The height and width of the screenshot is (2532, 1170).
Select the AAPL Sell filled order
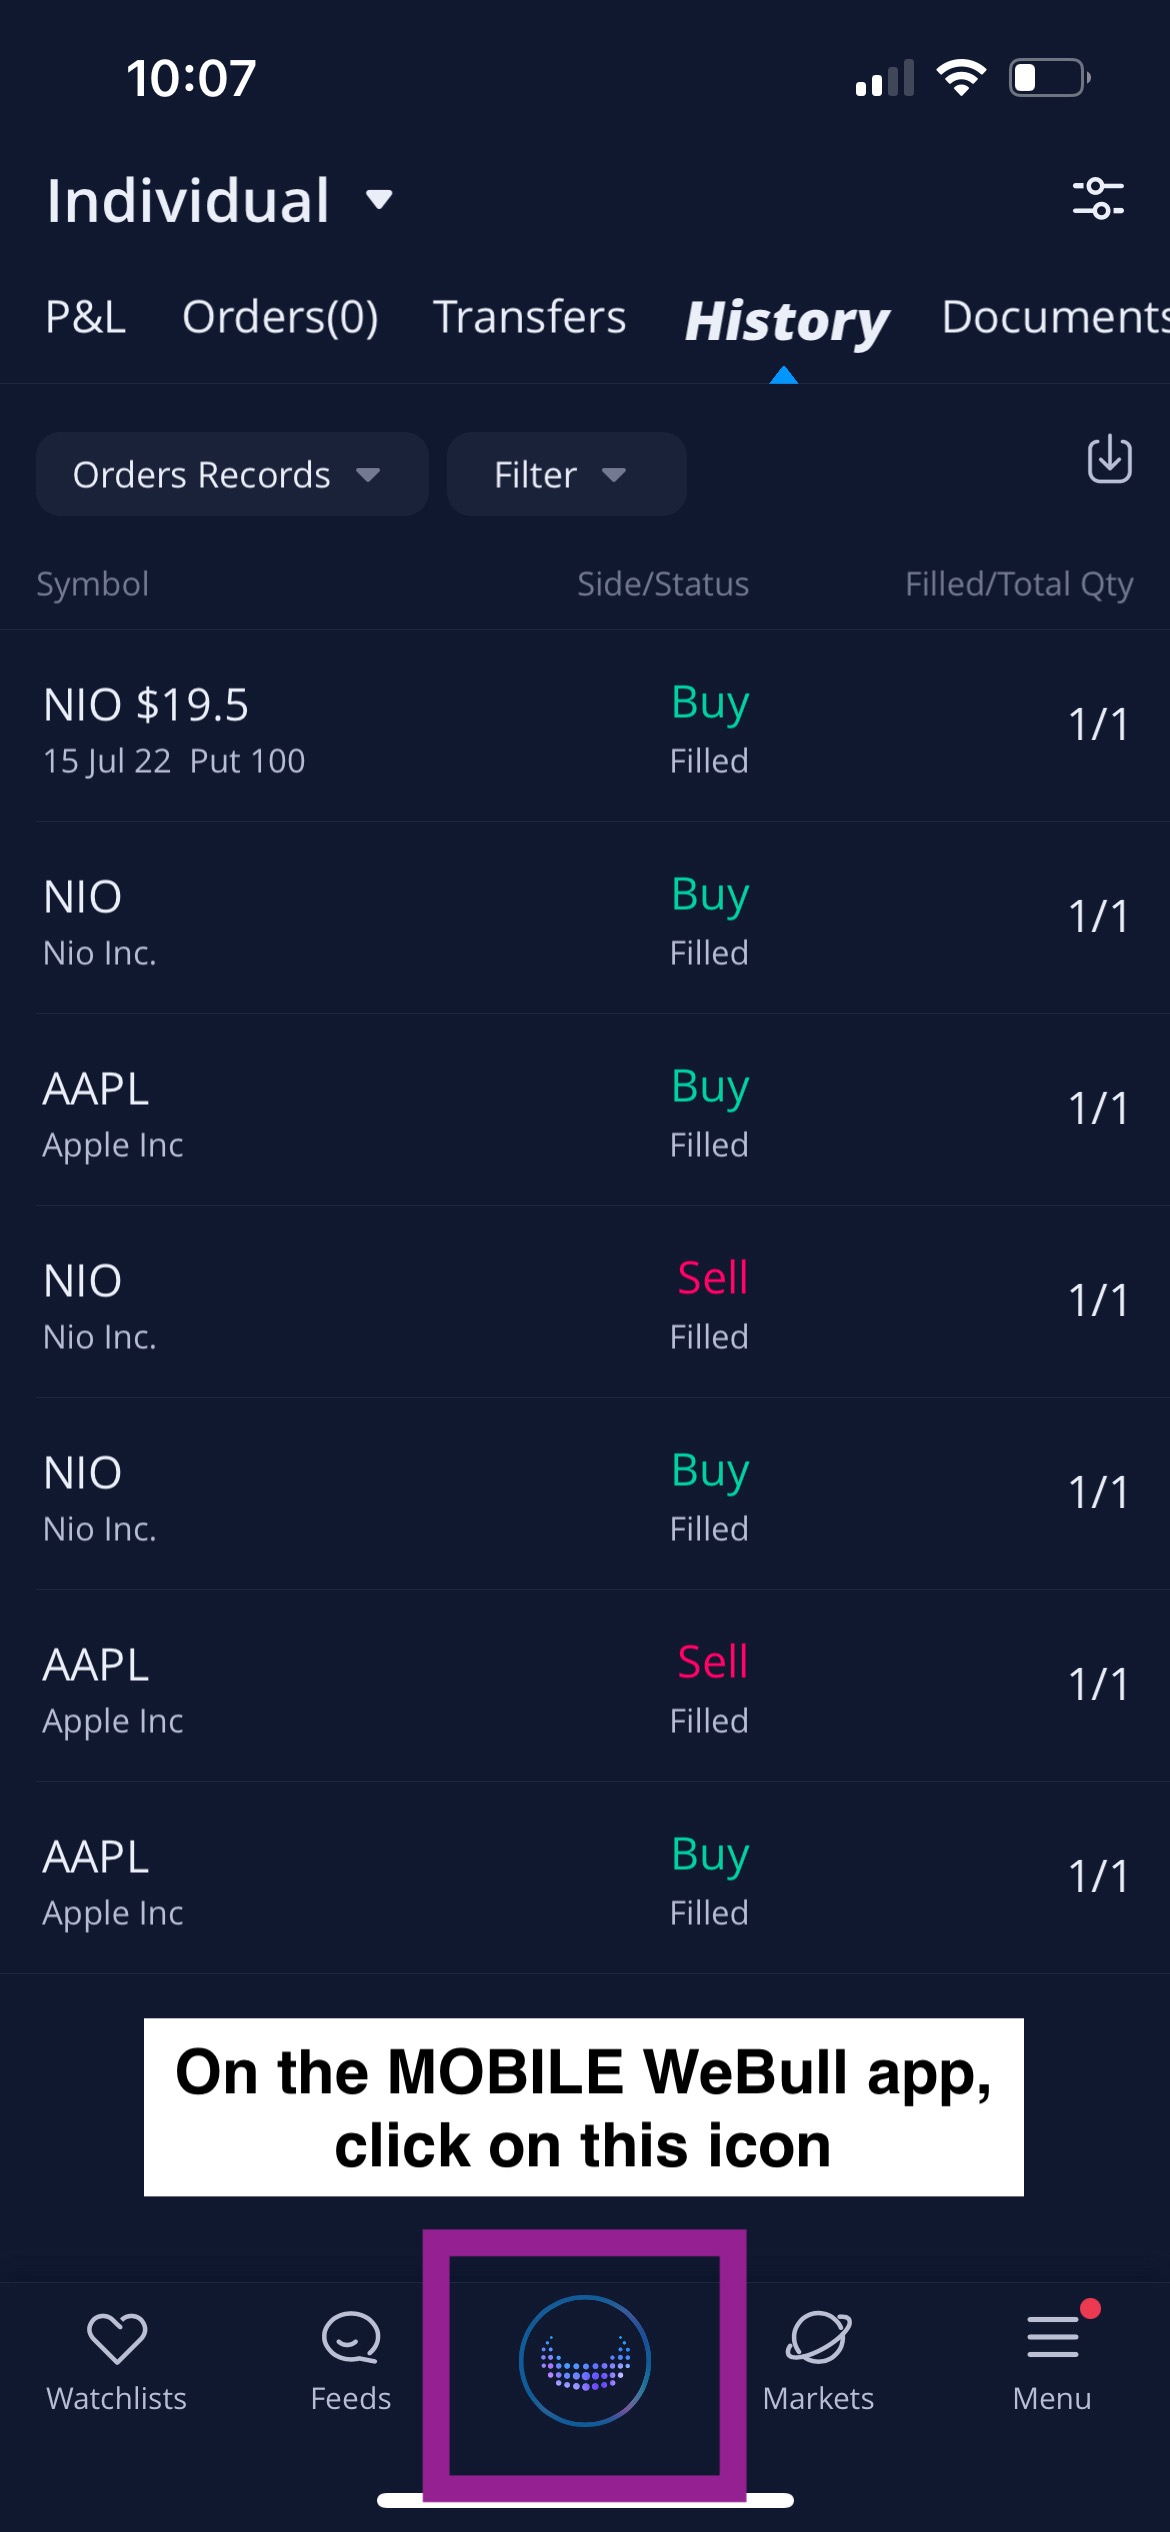585,1687
